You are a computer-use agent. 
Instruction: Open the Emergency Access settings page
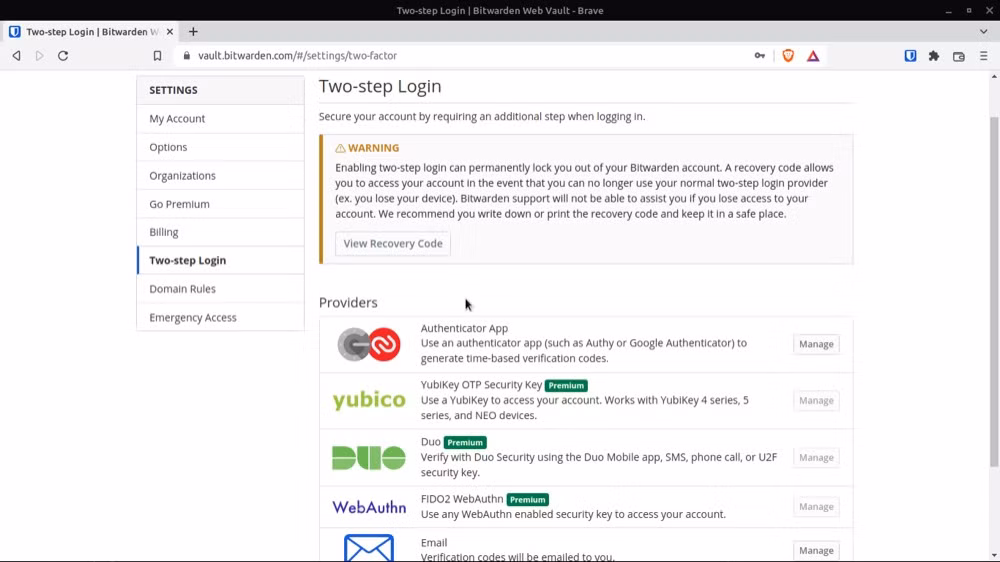pyautogui.click(x=221, y=317)
